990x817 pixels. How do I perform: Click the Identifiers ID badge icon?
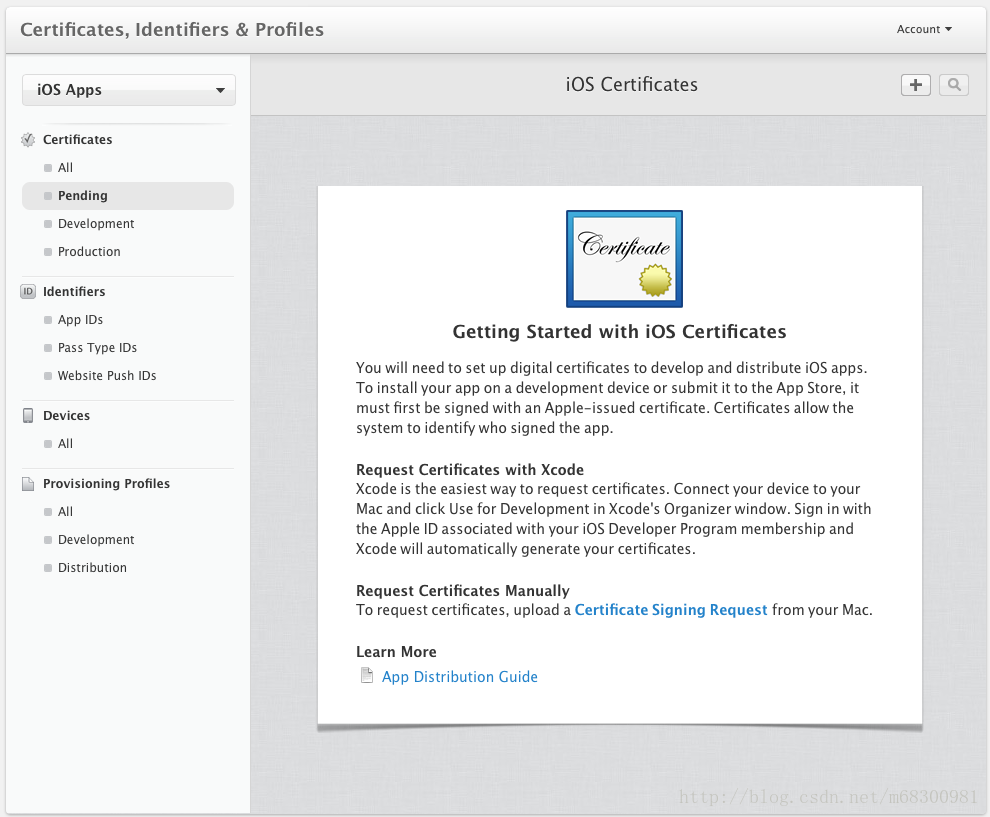[28, 292]
